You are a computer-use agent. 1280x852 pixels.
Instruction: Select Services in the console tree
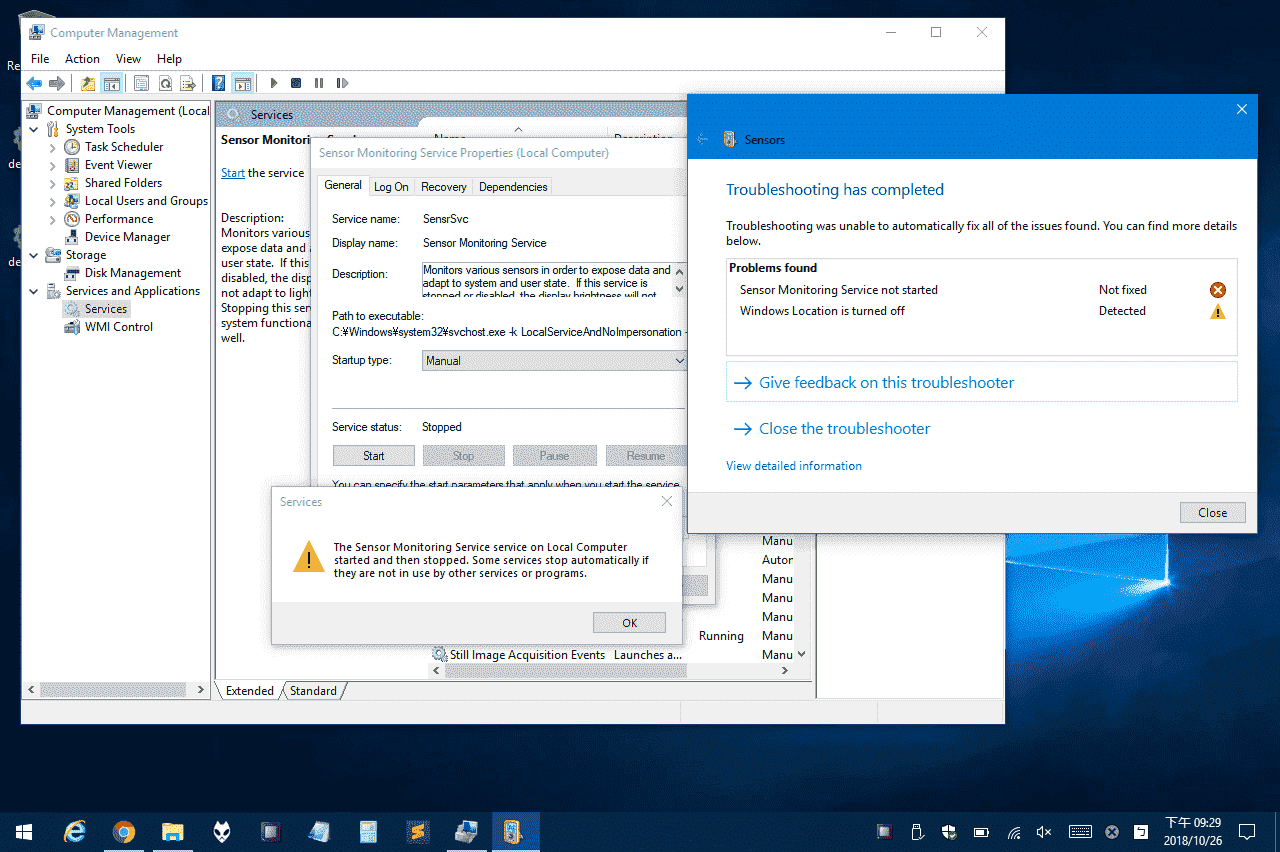point(106,309)
